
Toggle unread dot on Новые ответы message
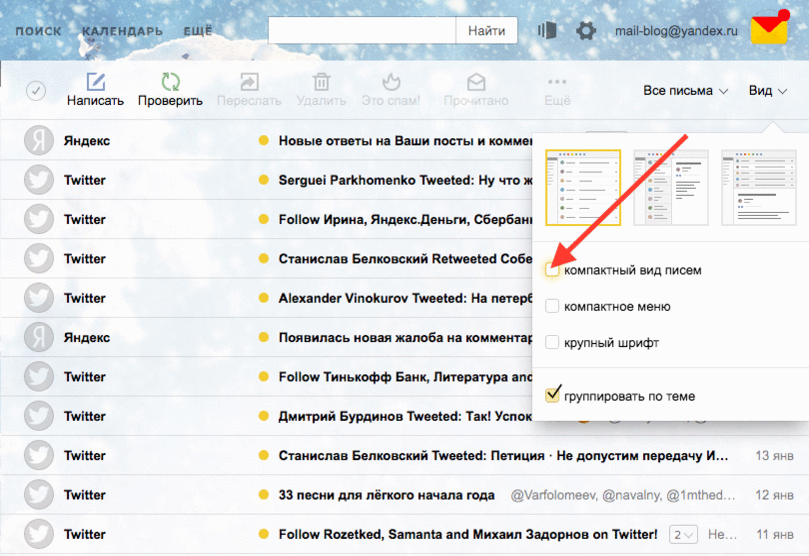point(264,140)
